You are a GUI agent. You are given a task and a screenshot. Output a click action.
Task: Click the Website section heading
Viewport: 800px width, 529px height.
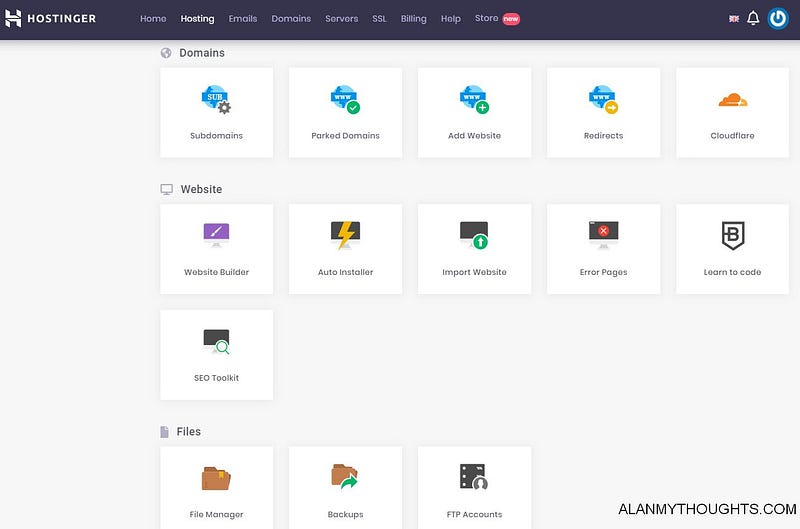coord(202,189)
